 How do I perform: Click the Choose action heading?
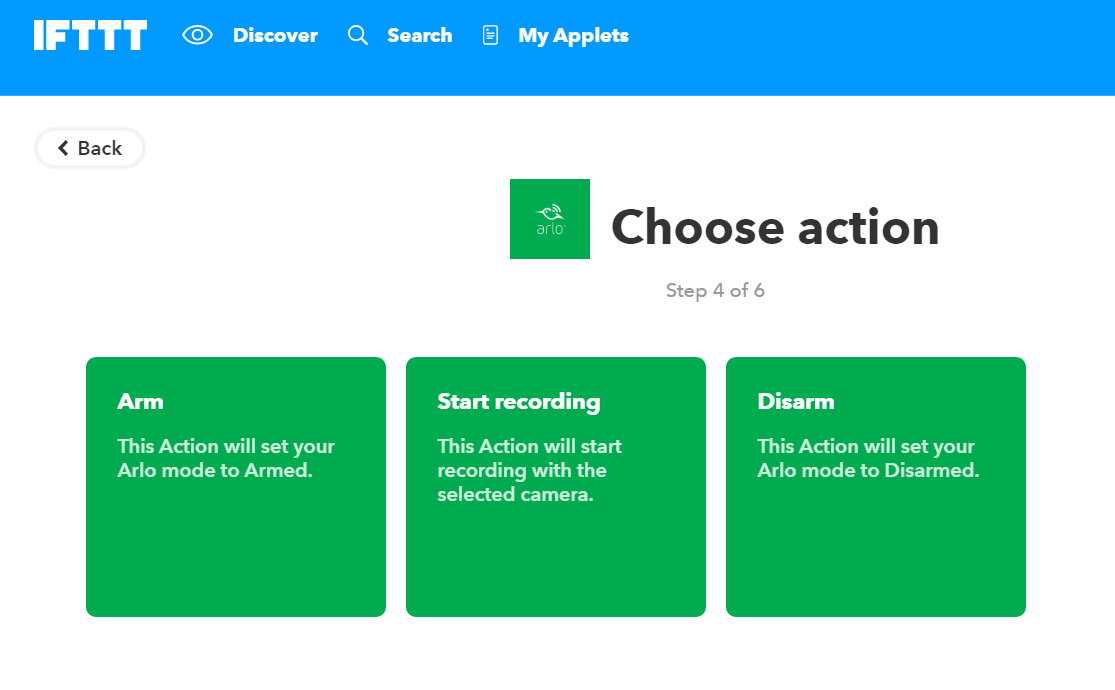pyautogui.click(x=775, y=227)
